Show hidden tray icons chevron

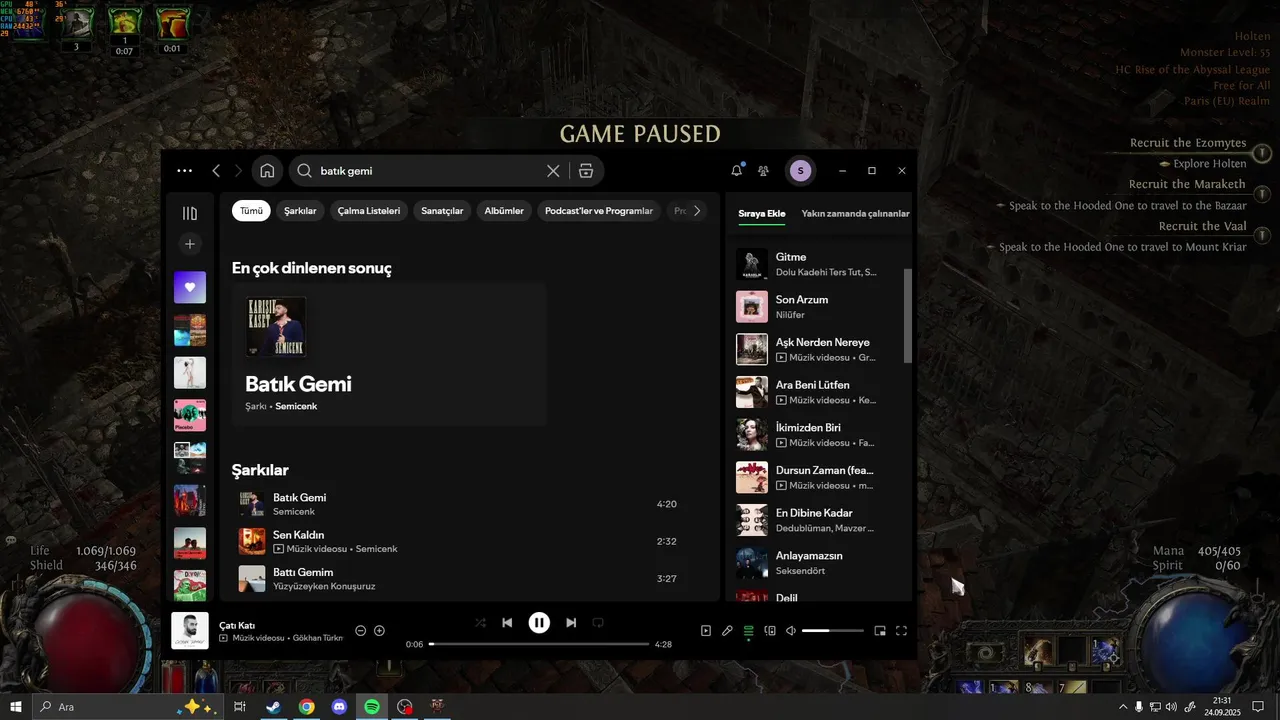(x=1123, y=707)
